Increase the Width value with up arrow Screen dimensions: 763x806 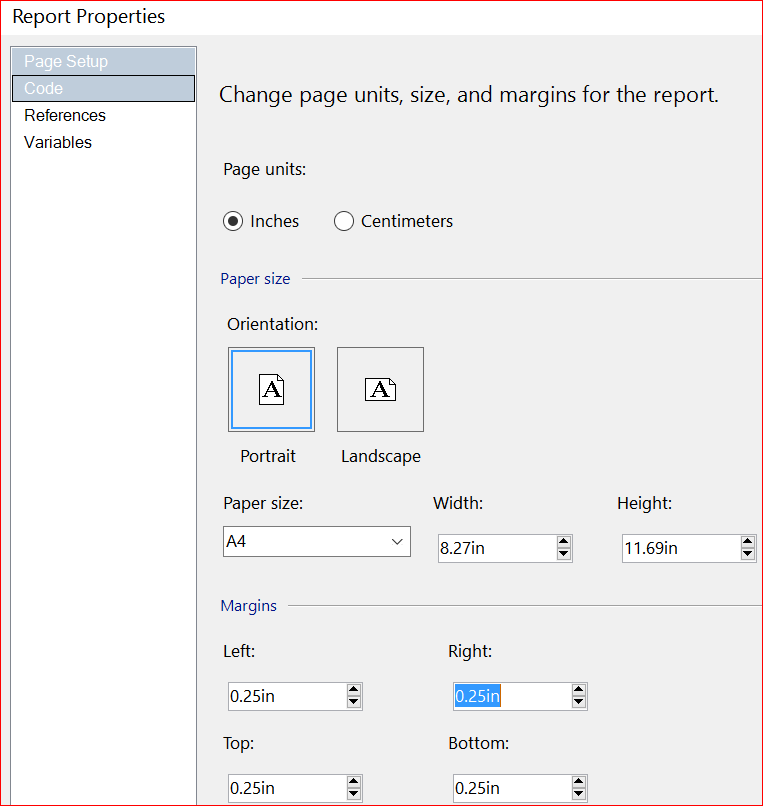click(564, 542)
